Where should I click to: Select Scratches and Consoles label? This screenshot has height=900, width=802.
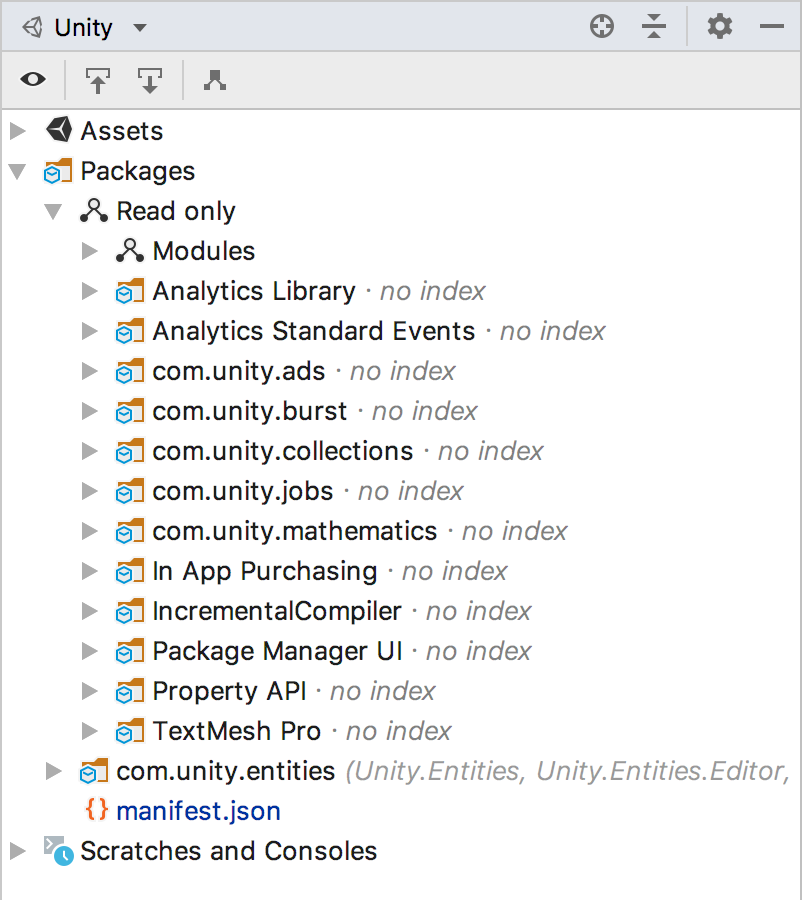point(228,851)
